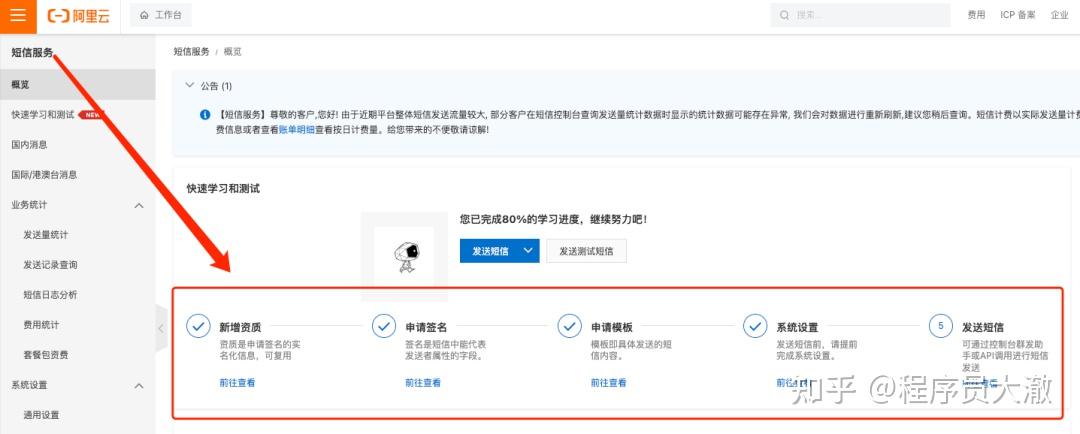The width and height of the screenshot is (1080, 434).
Task: Click the 申请模板 step checkmark icon
Action: tap(570, 326)
